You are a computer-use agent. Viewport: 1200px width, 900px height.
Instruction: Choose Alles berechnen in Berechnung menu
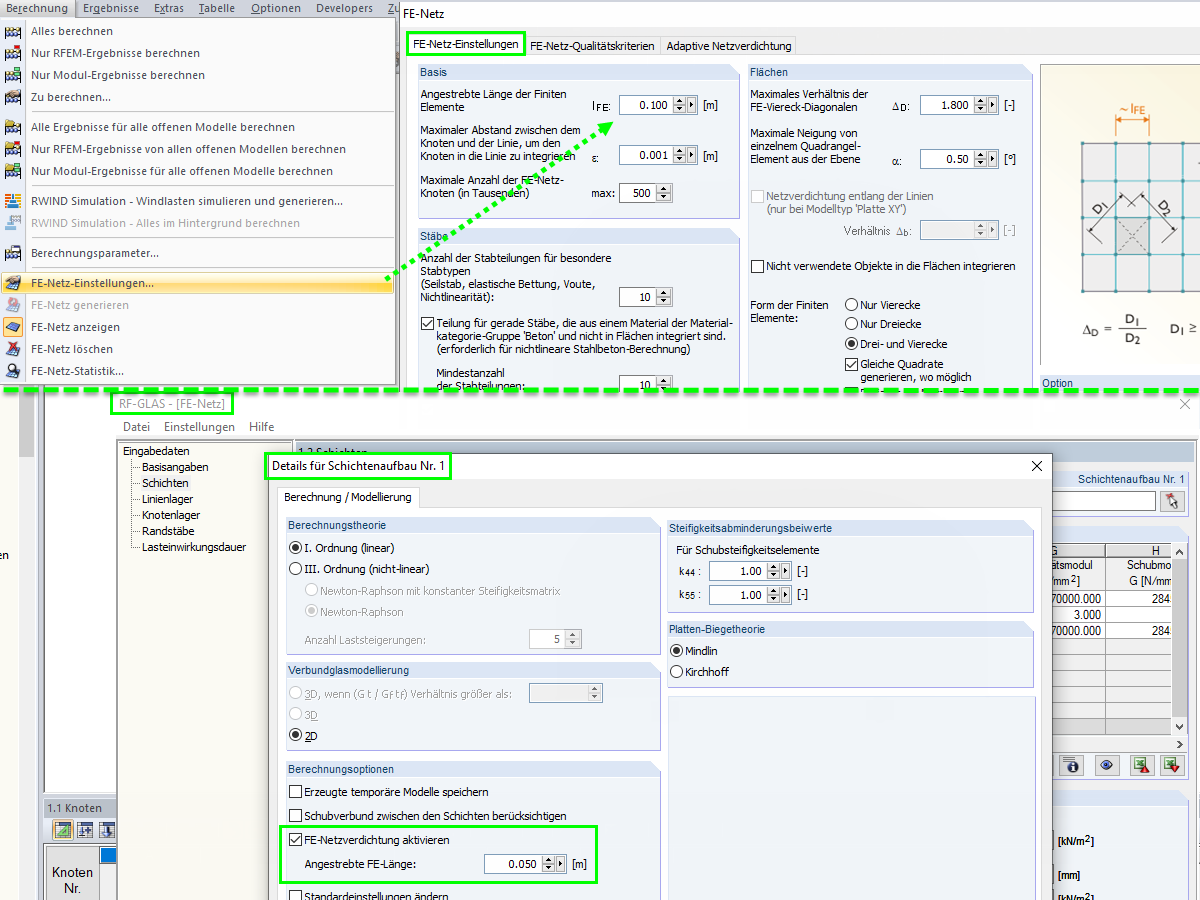pyautogui.click(x=198, y=31)
